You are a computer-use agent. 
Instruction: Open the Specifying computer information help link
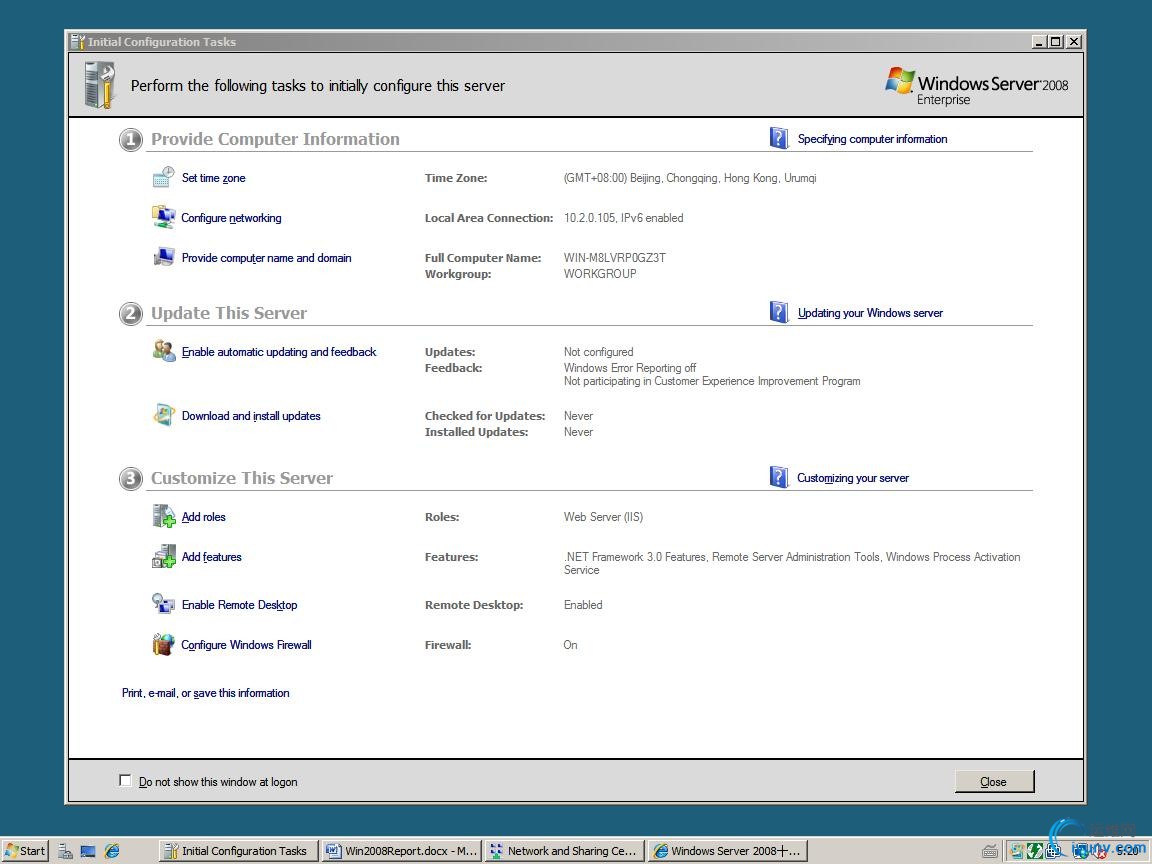click(872, 139)
